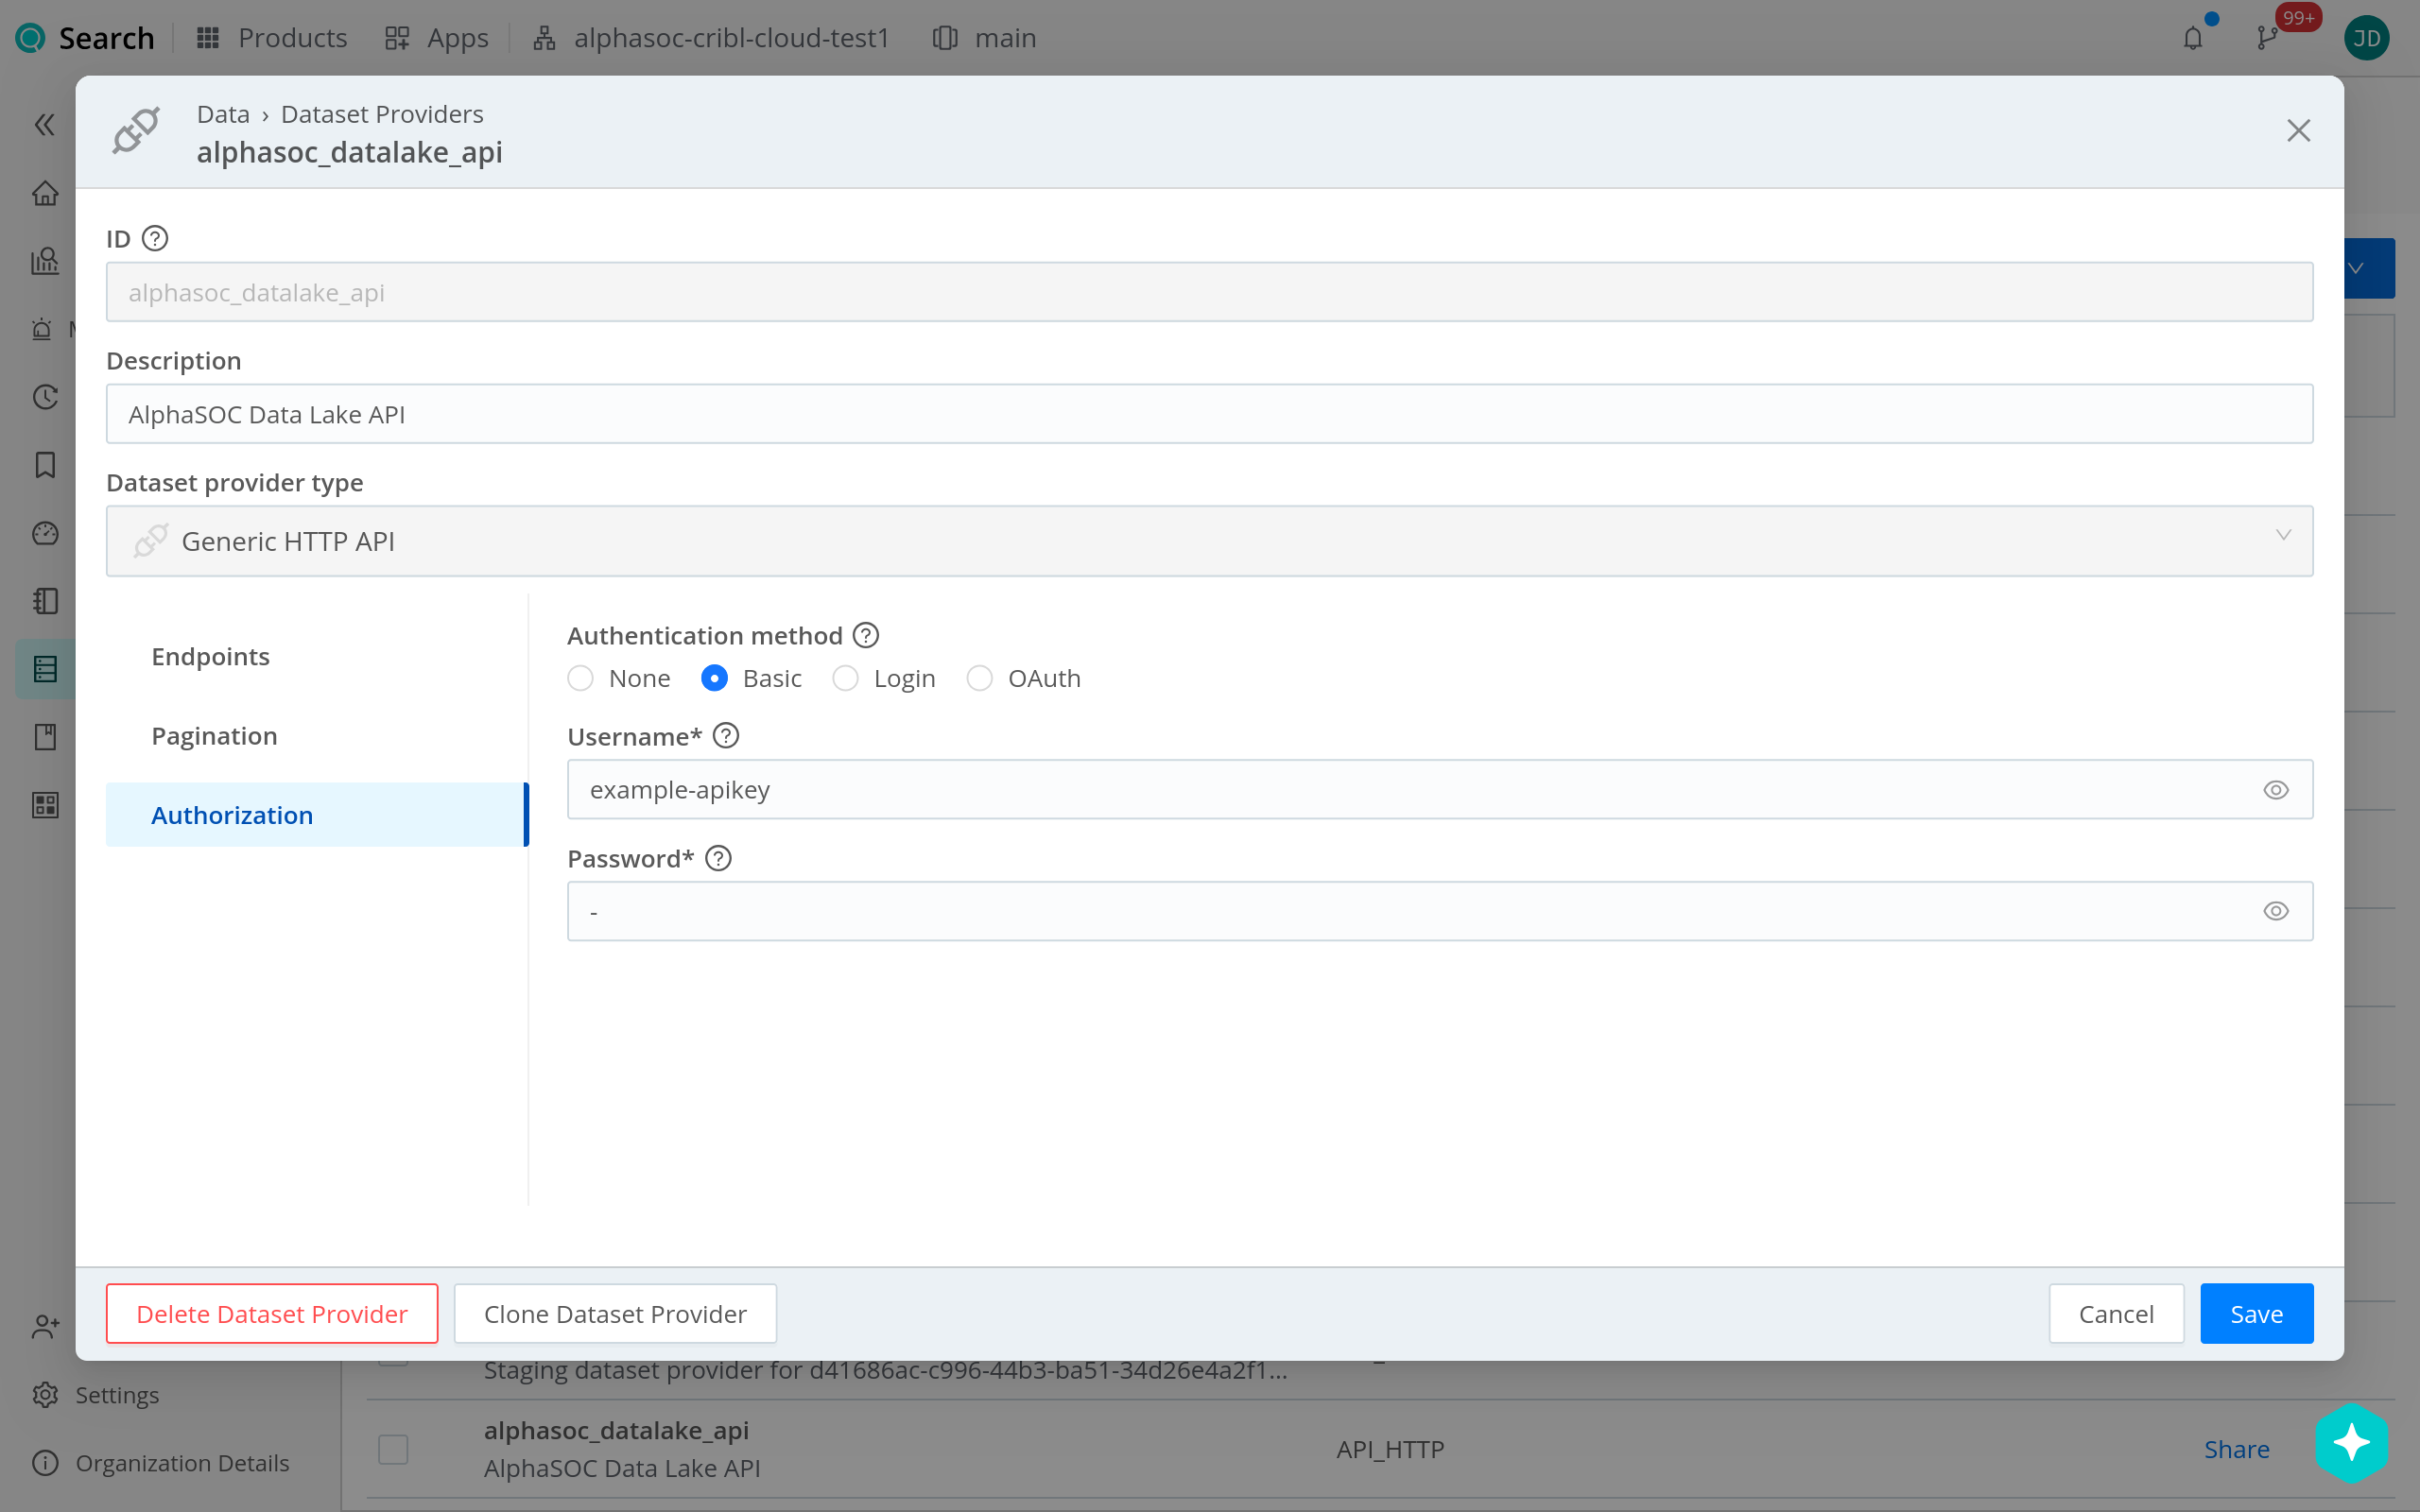Click into the Username field
The width and height of the screenshot is (2420, 1512).
(1439, 790)
